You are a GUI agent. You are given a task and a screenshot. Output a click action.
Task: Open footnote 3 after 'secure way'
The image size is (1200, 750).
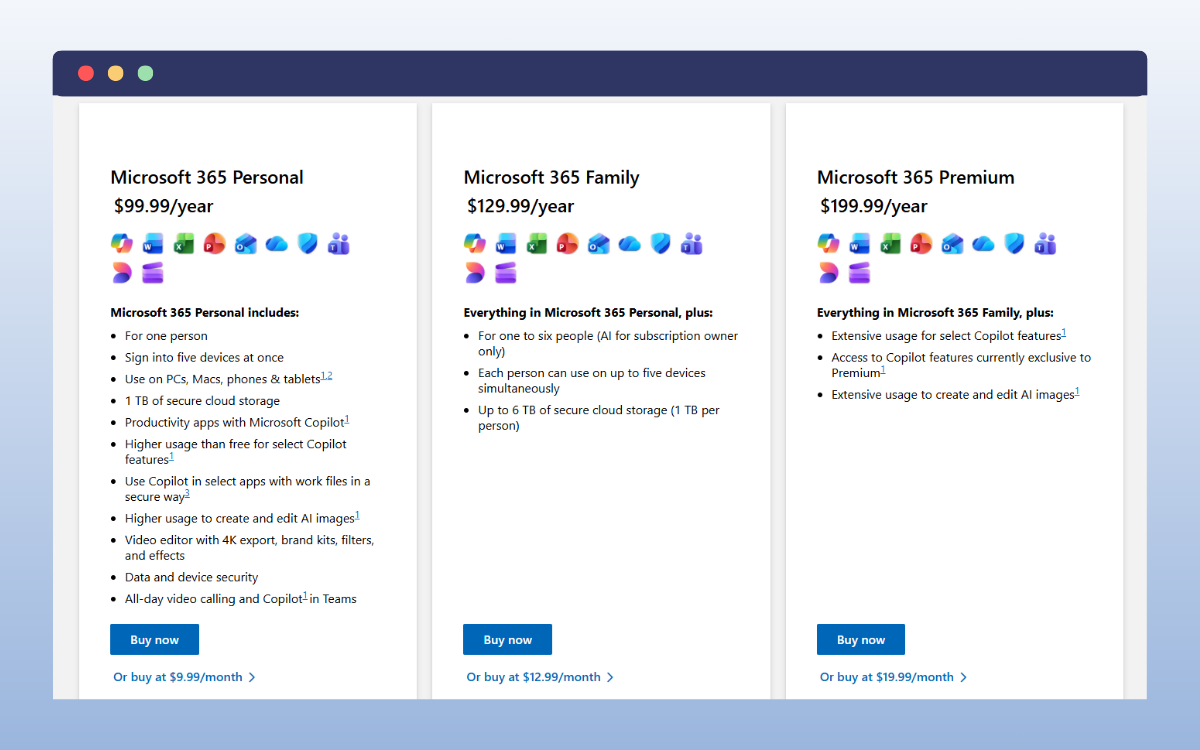pos(187,494)
